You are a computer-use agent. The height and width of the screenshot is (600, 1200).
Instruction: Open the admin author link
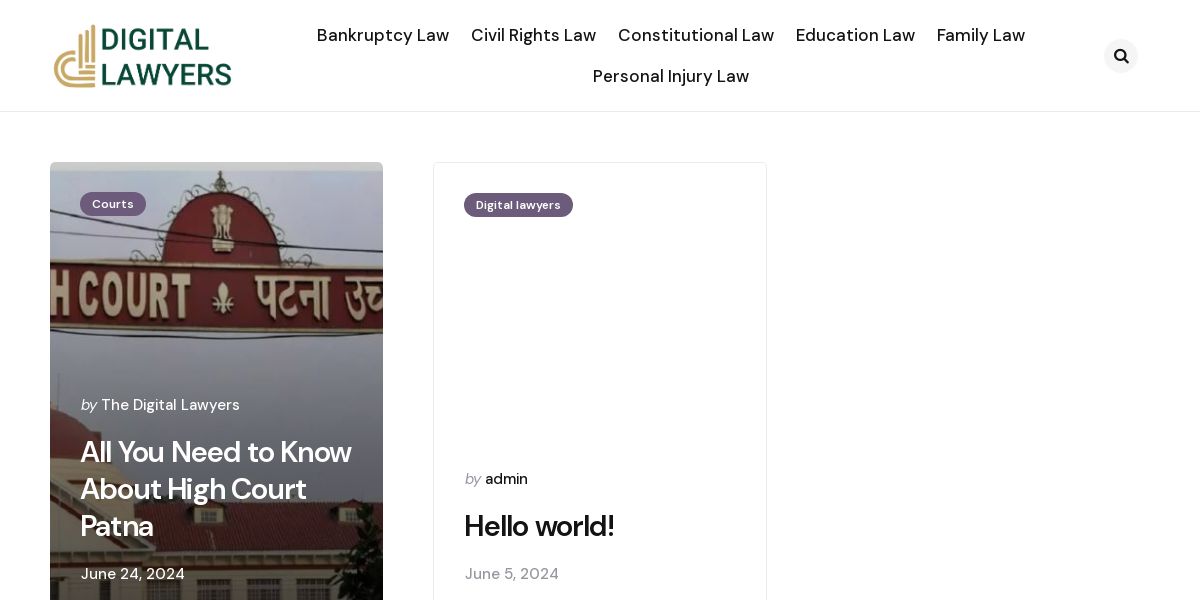pos(506,479)
